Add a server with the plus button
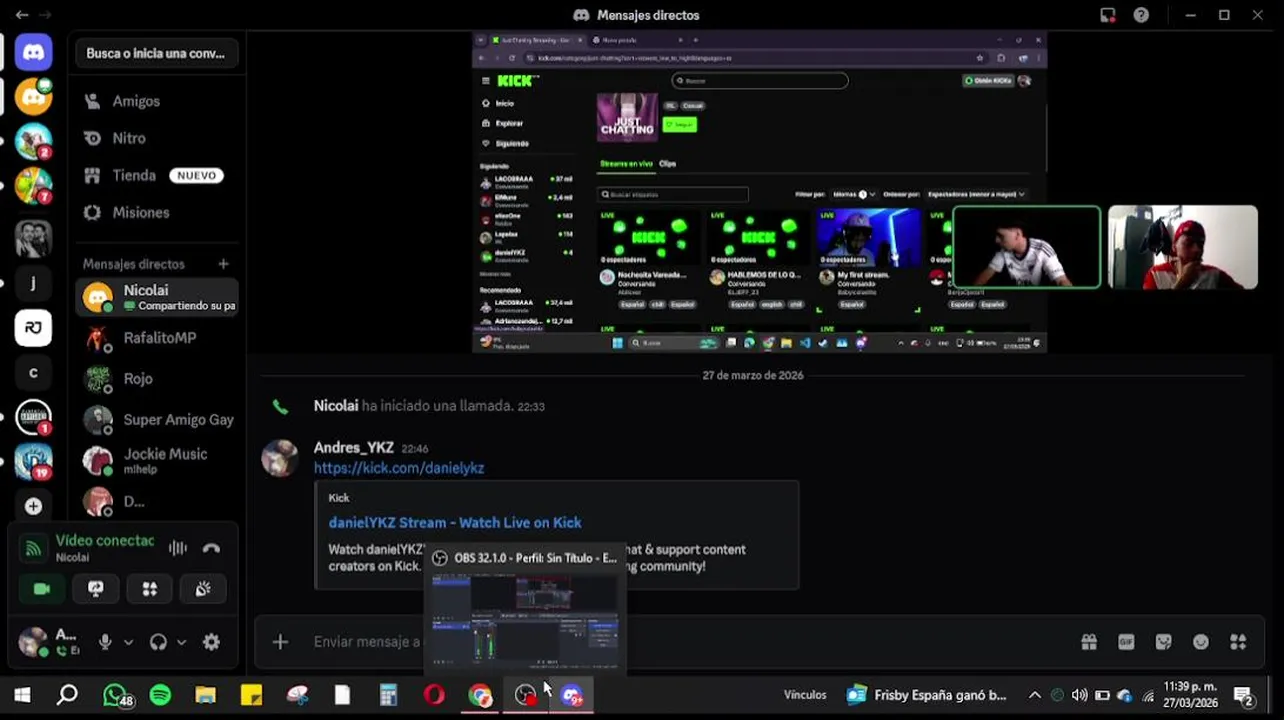The image size is (1284, 720). coord(33,506)
